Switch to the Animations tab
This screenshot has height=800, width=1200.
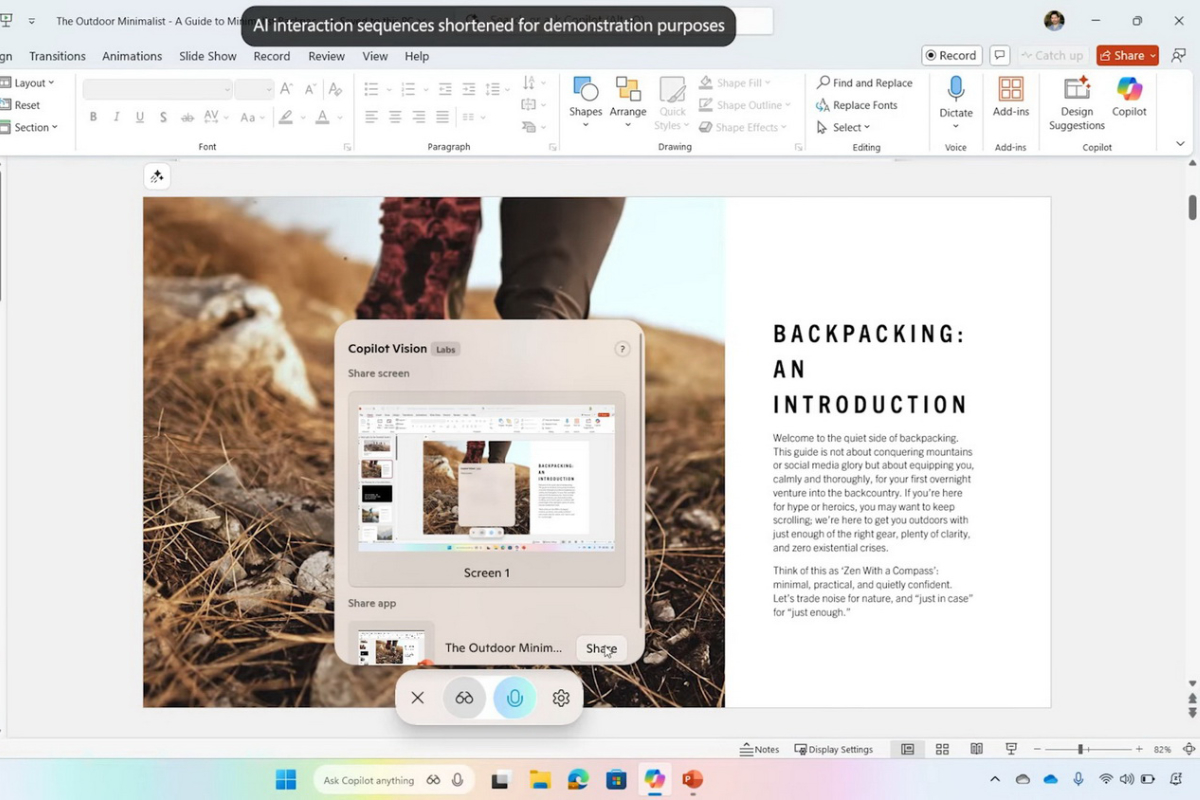[x=132, y=56]
